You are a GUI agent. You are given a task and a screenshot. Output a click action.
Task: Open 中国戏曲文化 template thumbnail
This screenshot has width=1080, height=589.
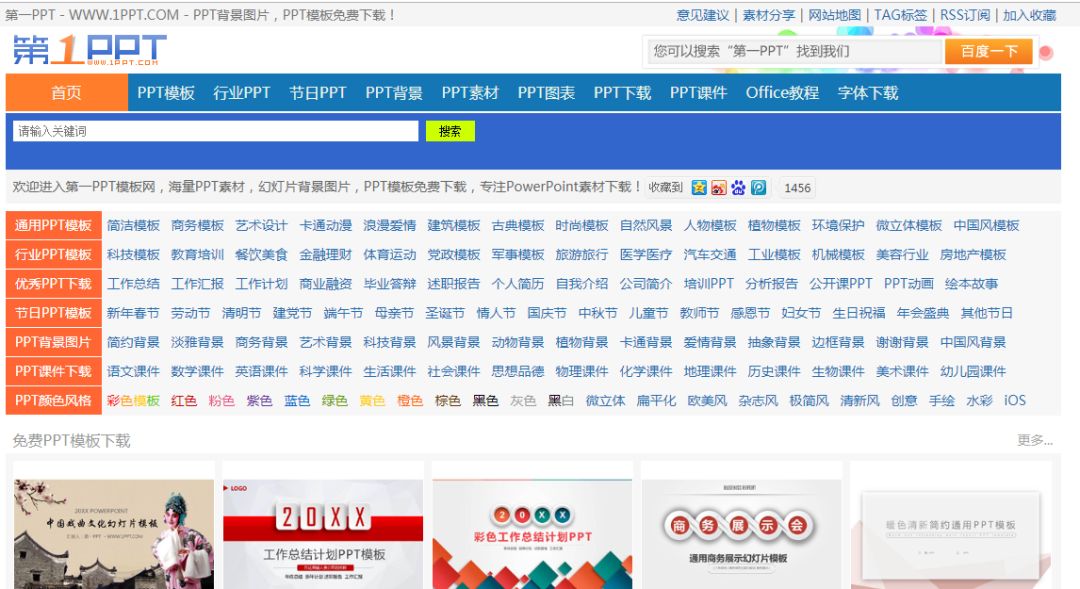[114, 534]
